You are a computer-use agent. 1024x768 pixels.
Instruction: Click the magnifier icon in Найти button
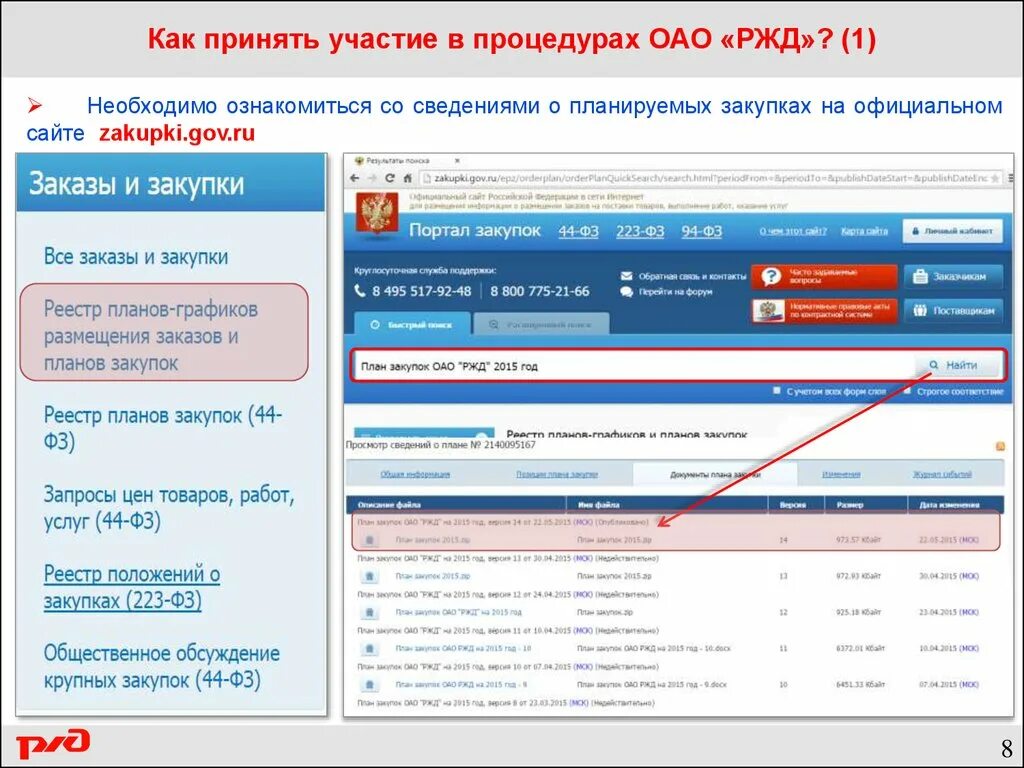point(934,365)
